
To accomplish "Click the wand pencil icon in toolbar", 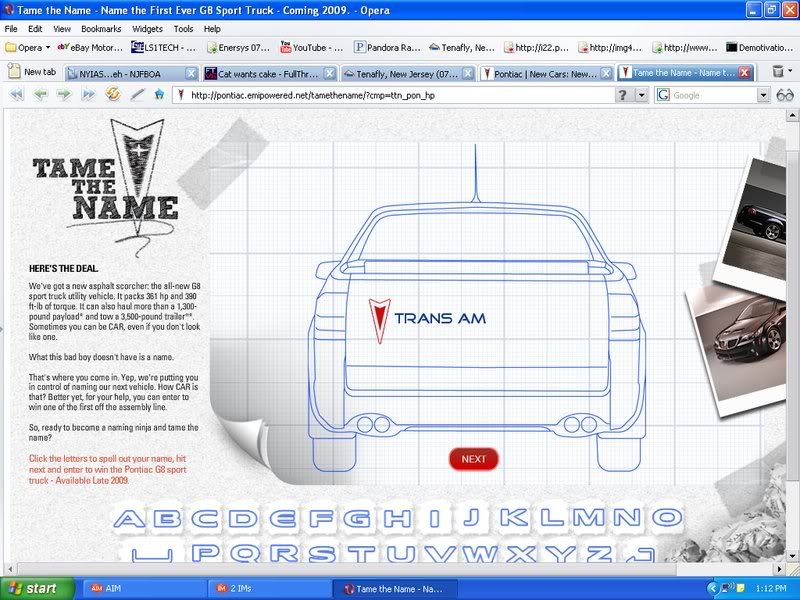I will click(x=137, y=94).
